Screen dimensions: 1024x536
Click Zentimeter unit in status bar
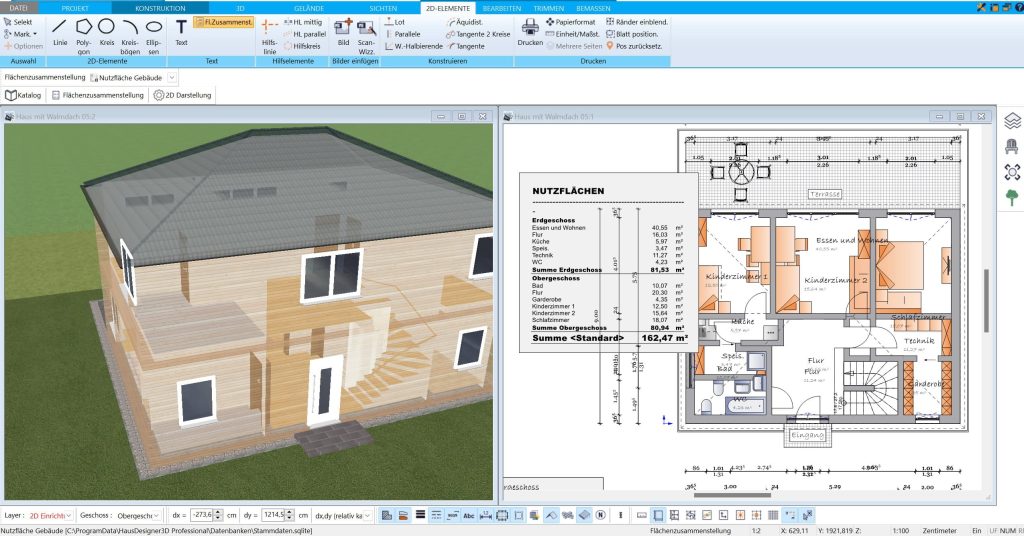click(x=939, y=531)
